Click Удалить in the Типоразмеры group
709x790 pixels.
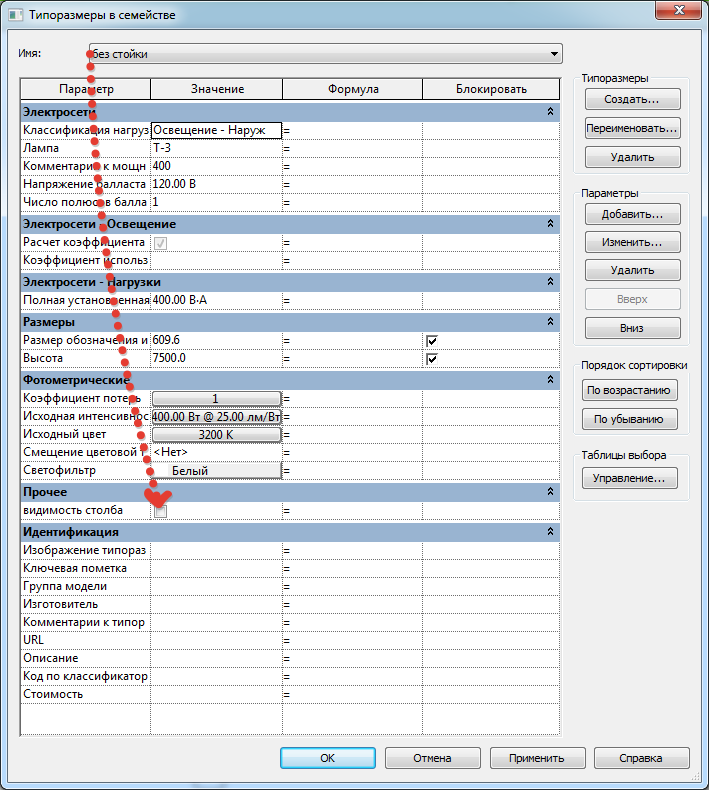pyautogui.click(x=632, y=157)
